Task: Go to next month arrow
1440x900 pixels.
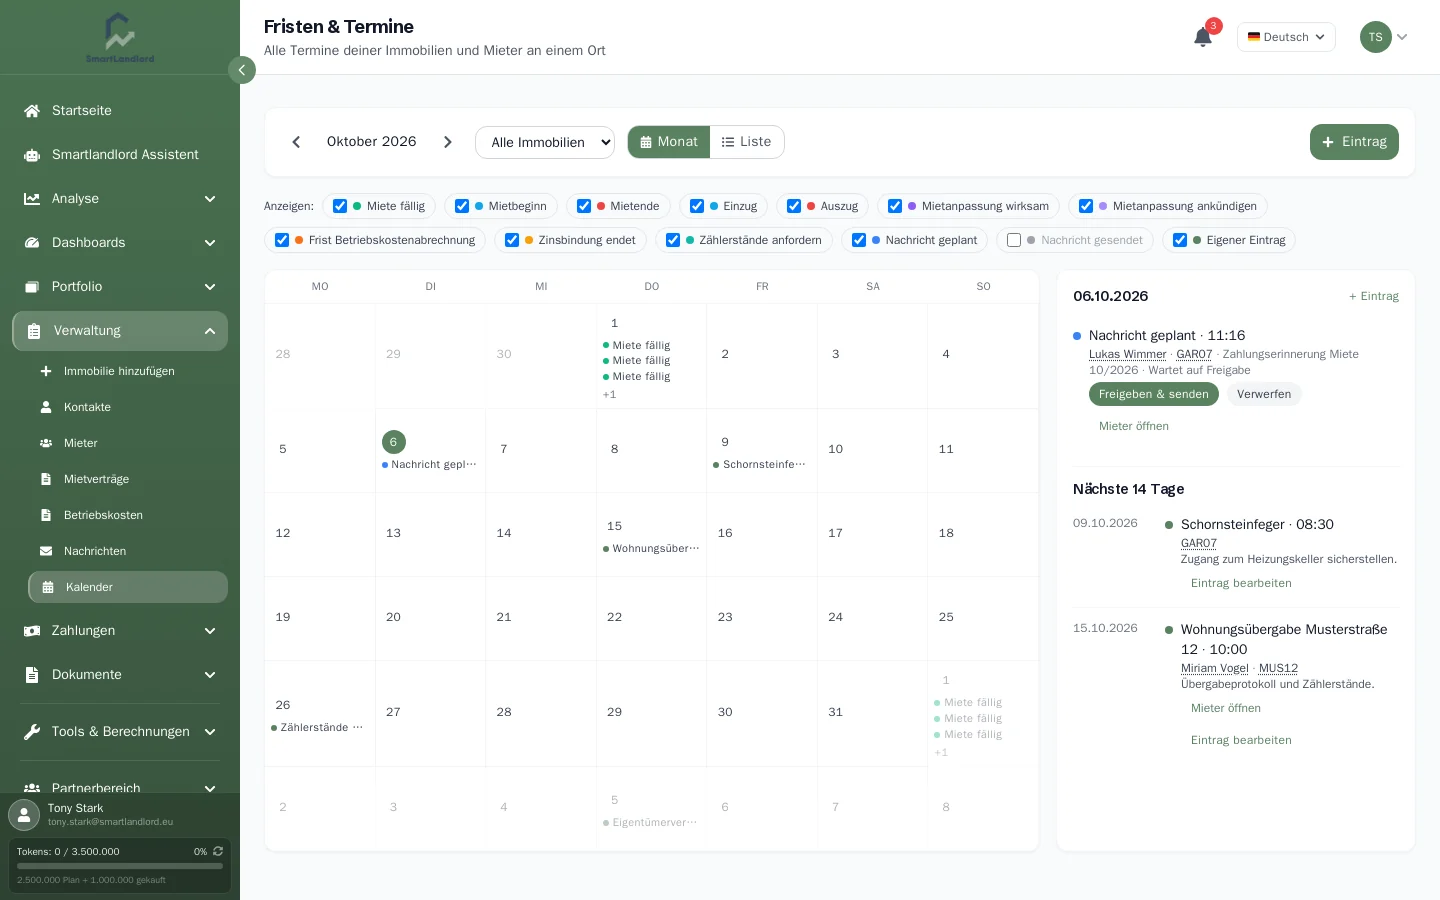Action: [x=448, y=142]
